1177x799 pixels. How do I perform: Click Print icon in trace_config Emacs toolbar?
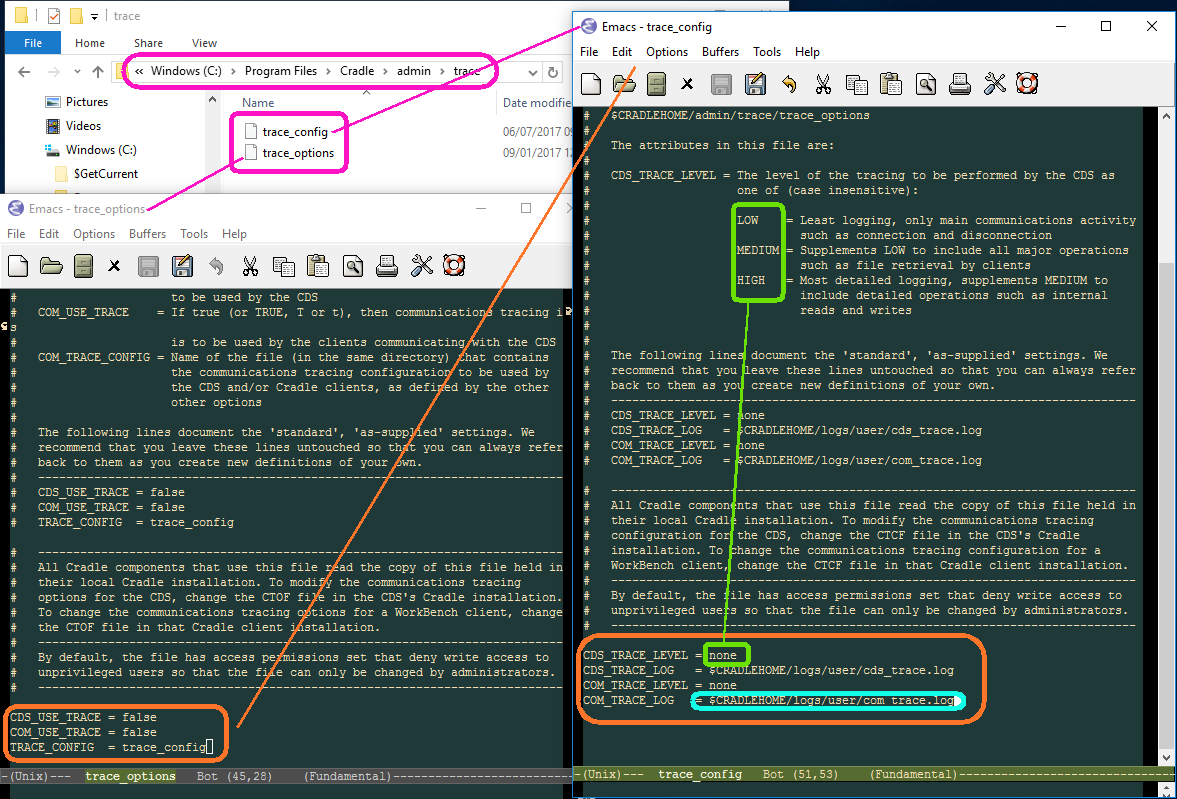click(x=959, y=84)
